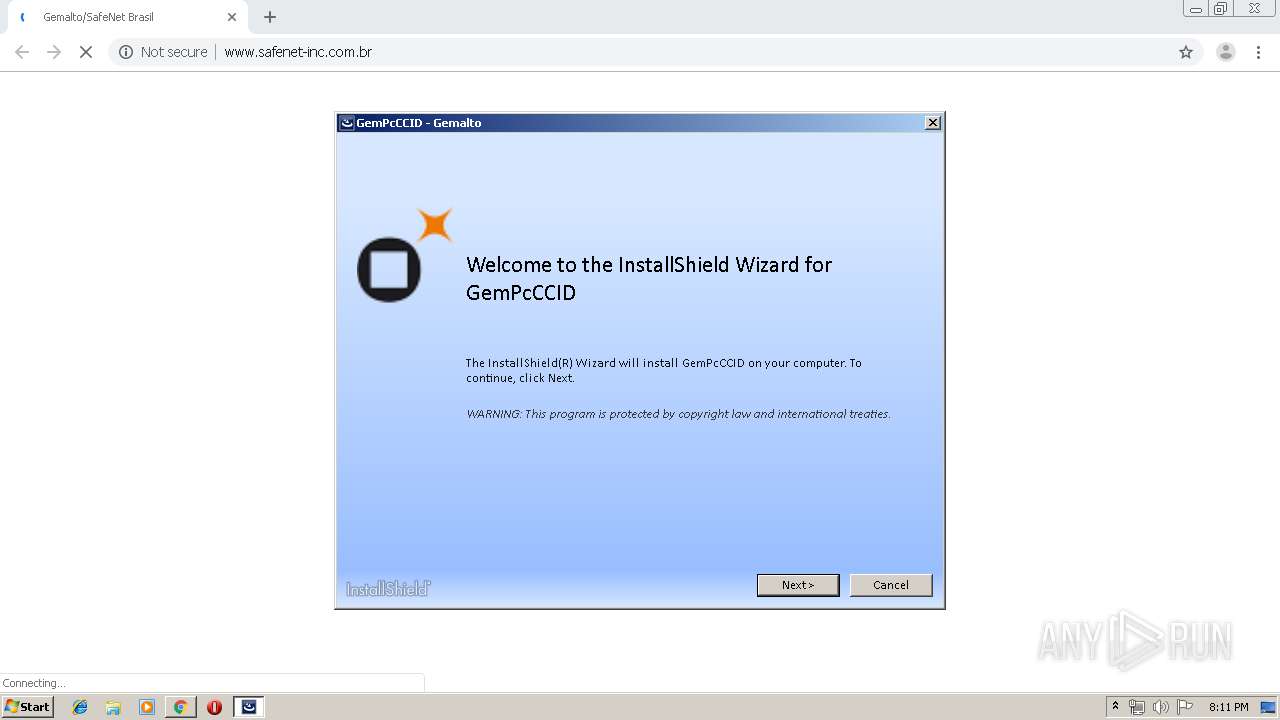The height and width of the screenshot is (720, 1280).
Task: Minimize the Chrome window
Action: pyautogui.click(x=1195, y=9)
